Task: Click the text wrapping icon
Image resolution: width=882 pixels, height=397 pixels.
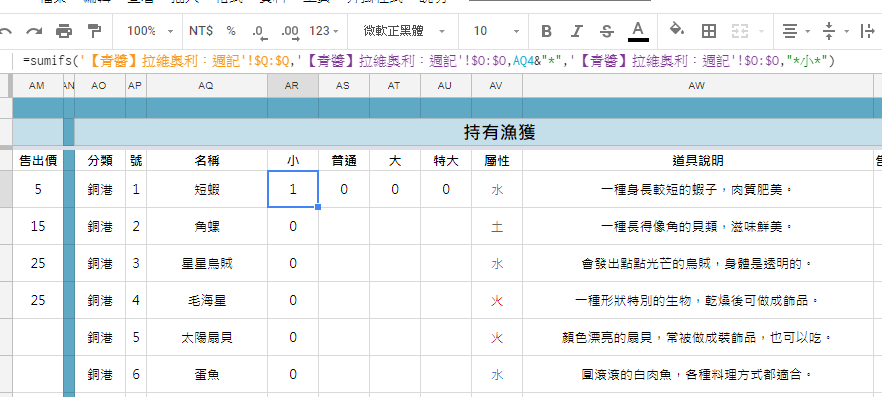Action: [x=868, y=31]
